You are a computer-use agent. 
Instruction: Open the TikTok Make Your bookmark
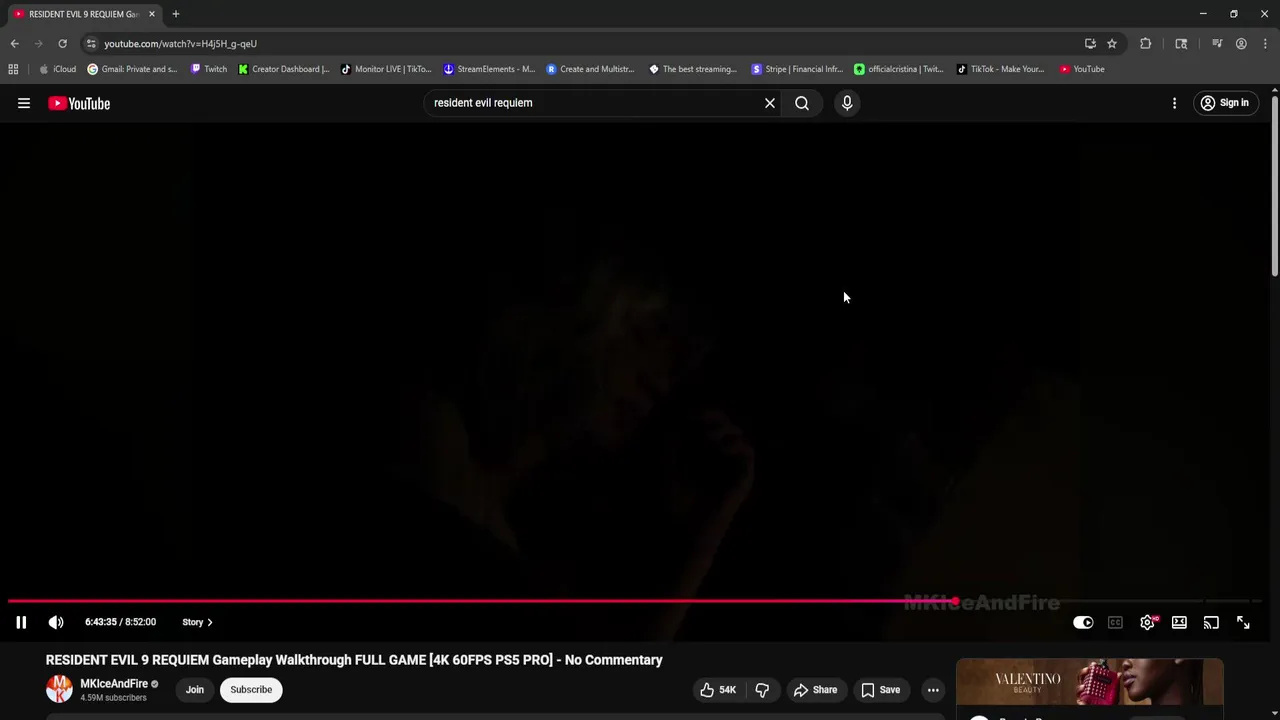[x=1000, y=69]
